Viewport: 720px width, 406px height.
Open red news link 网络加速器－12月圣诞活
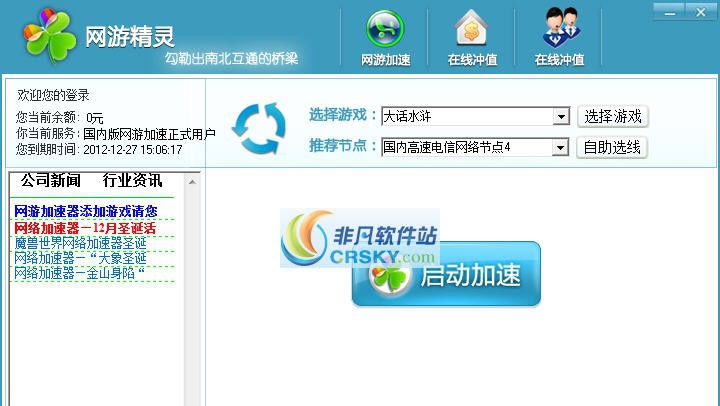85,228
